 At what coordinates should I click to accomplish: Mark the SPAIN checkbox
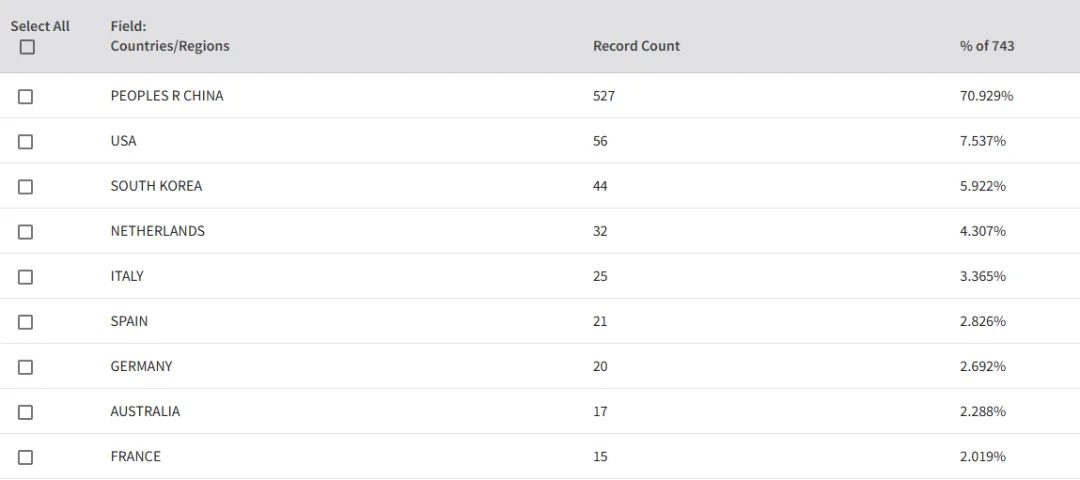[25, 322]
